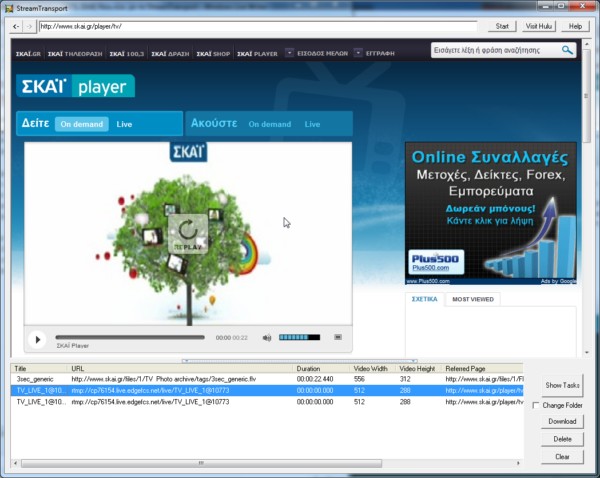Switch to the ΣΧΕΤΙΚΑ tab

pos(424,299)
